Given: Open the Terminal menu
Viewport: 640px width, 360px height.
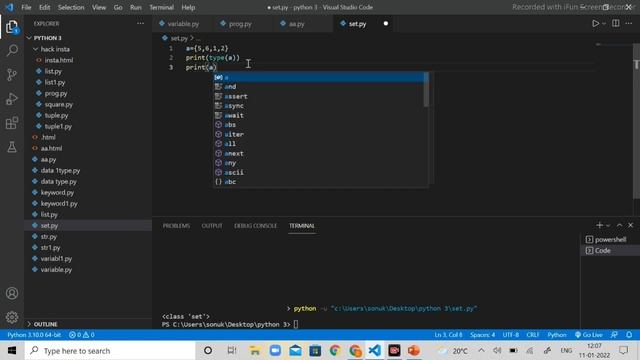Looking at the screenshot, I should 161,7.
